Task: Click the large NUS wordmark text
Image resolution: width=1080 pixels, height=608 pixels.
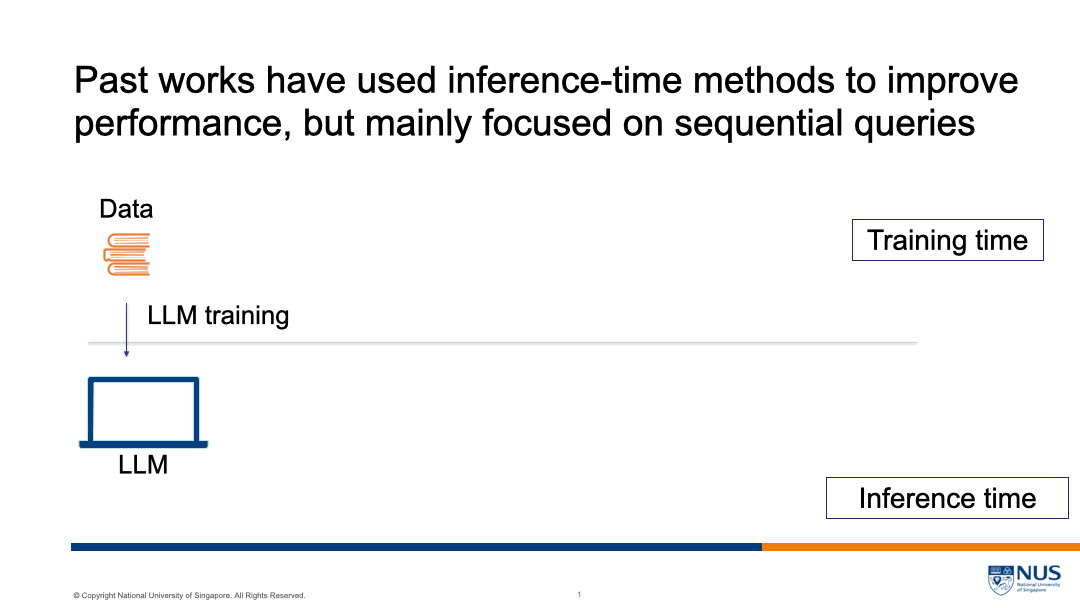Action: [1038, 573]
